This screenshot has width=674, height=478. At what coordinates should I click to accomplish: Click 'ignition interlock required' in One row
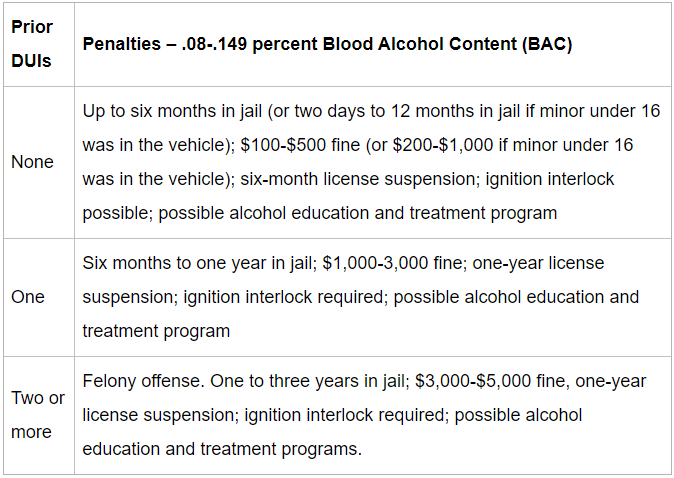click(x=283, y=297)
